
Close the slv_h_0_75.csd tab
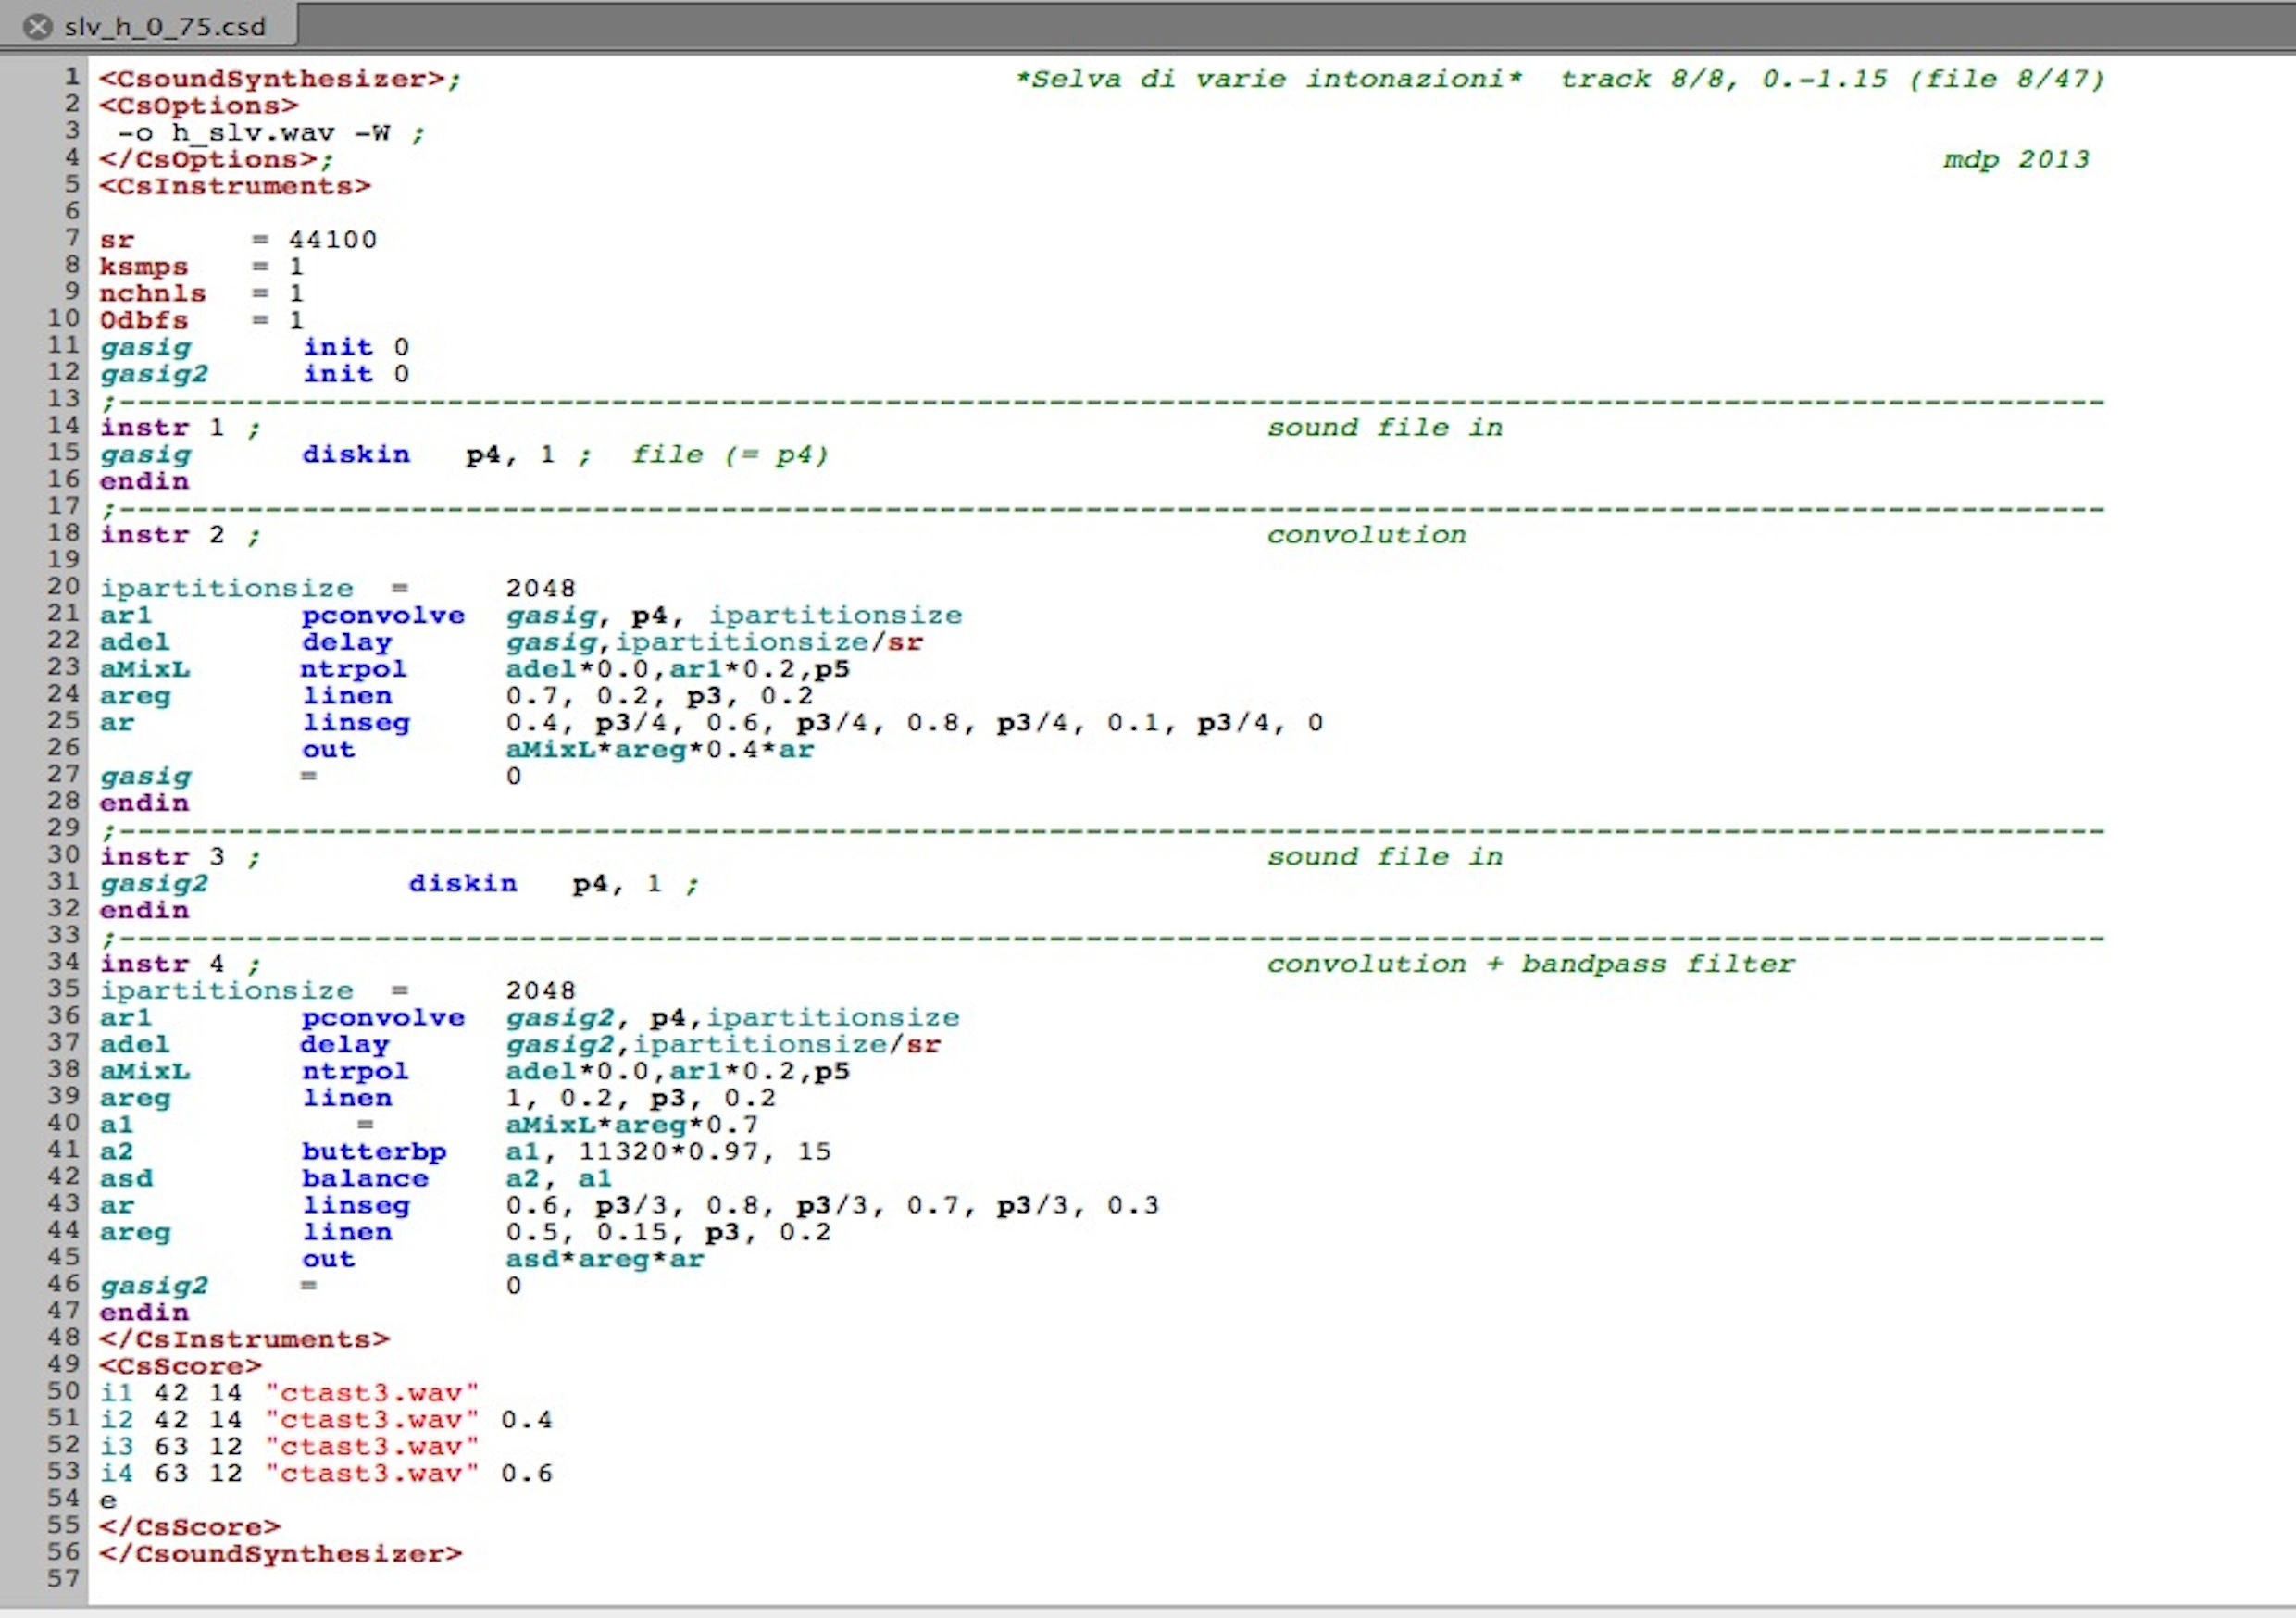tap(37, 27)
